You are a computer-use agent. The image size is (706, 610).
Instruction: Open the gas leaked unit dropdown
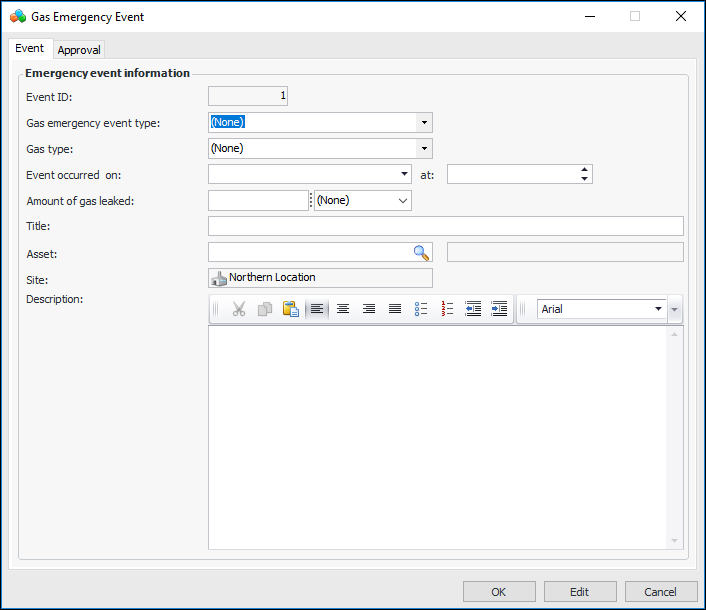coord(403,200)
